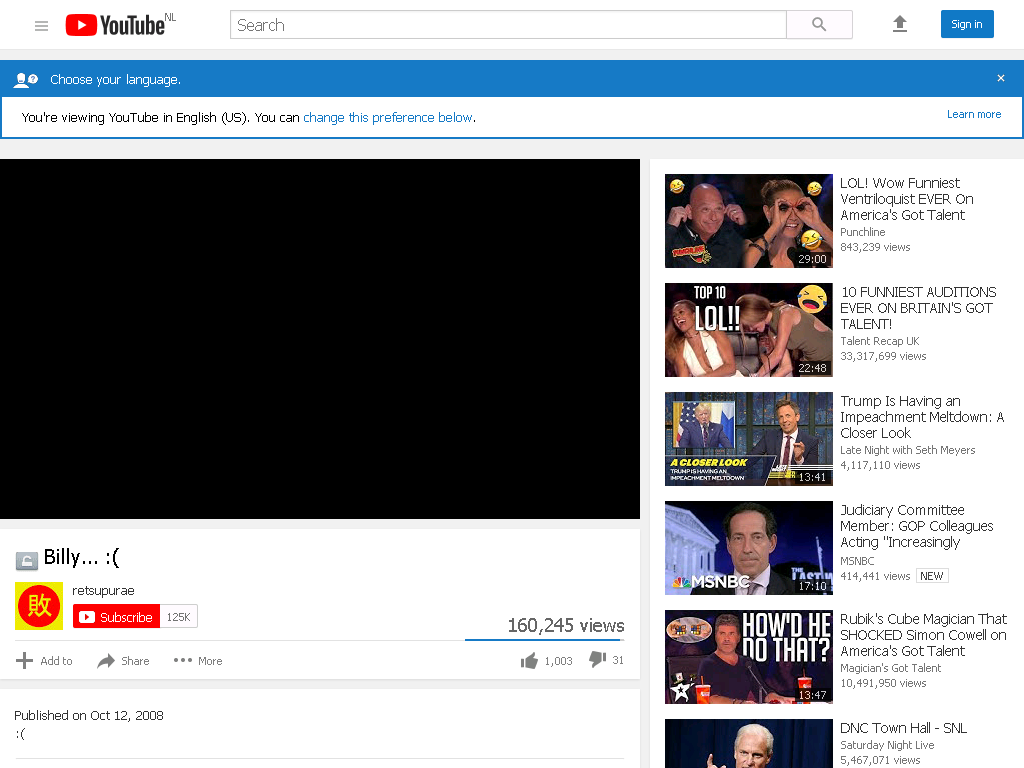1024x768 pixels.
Task: Open the upload arrow icon
Action: [x=899, y=24]
